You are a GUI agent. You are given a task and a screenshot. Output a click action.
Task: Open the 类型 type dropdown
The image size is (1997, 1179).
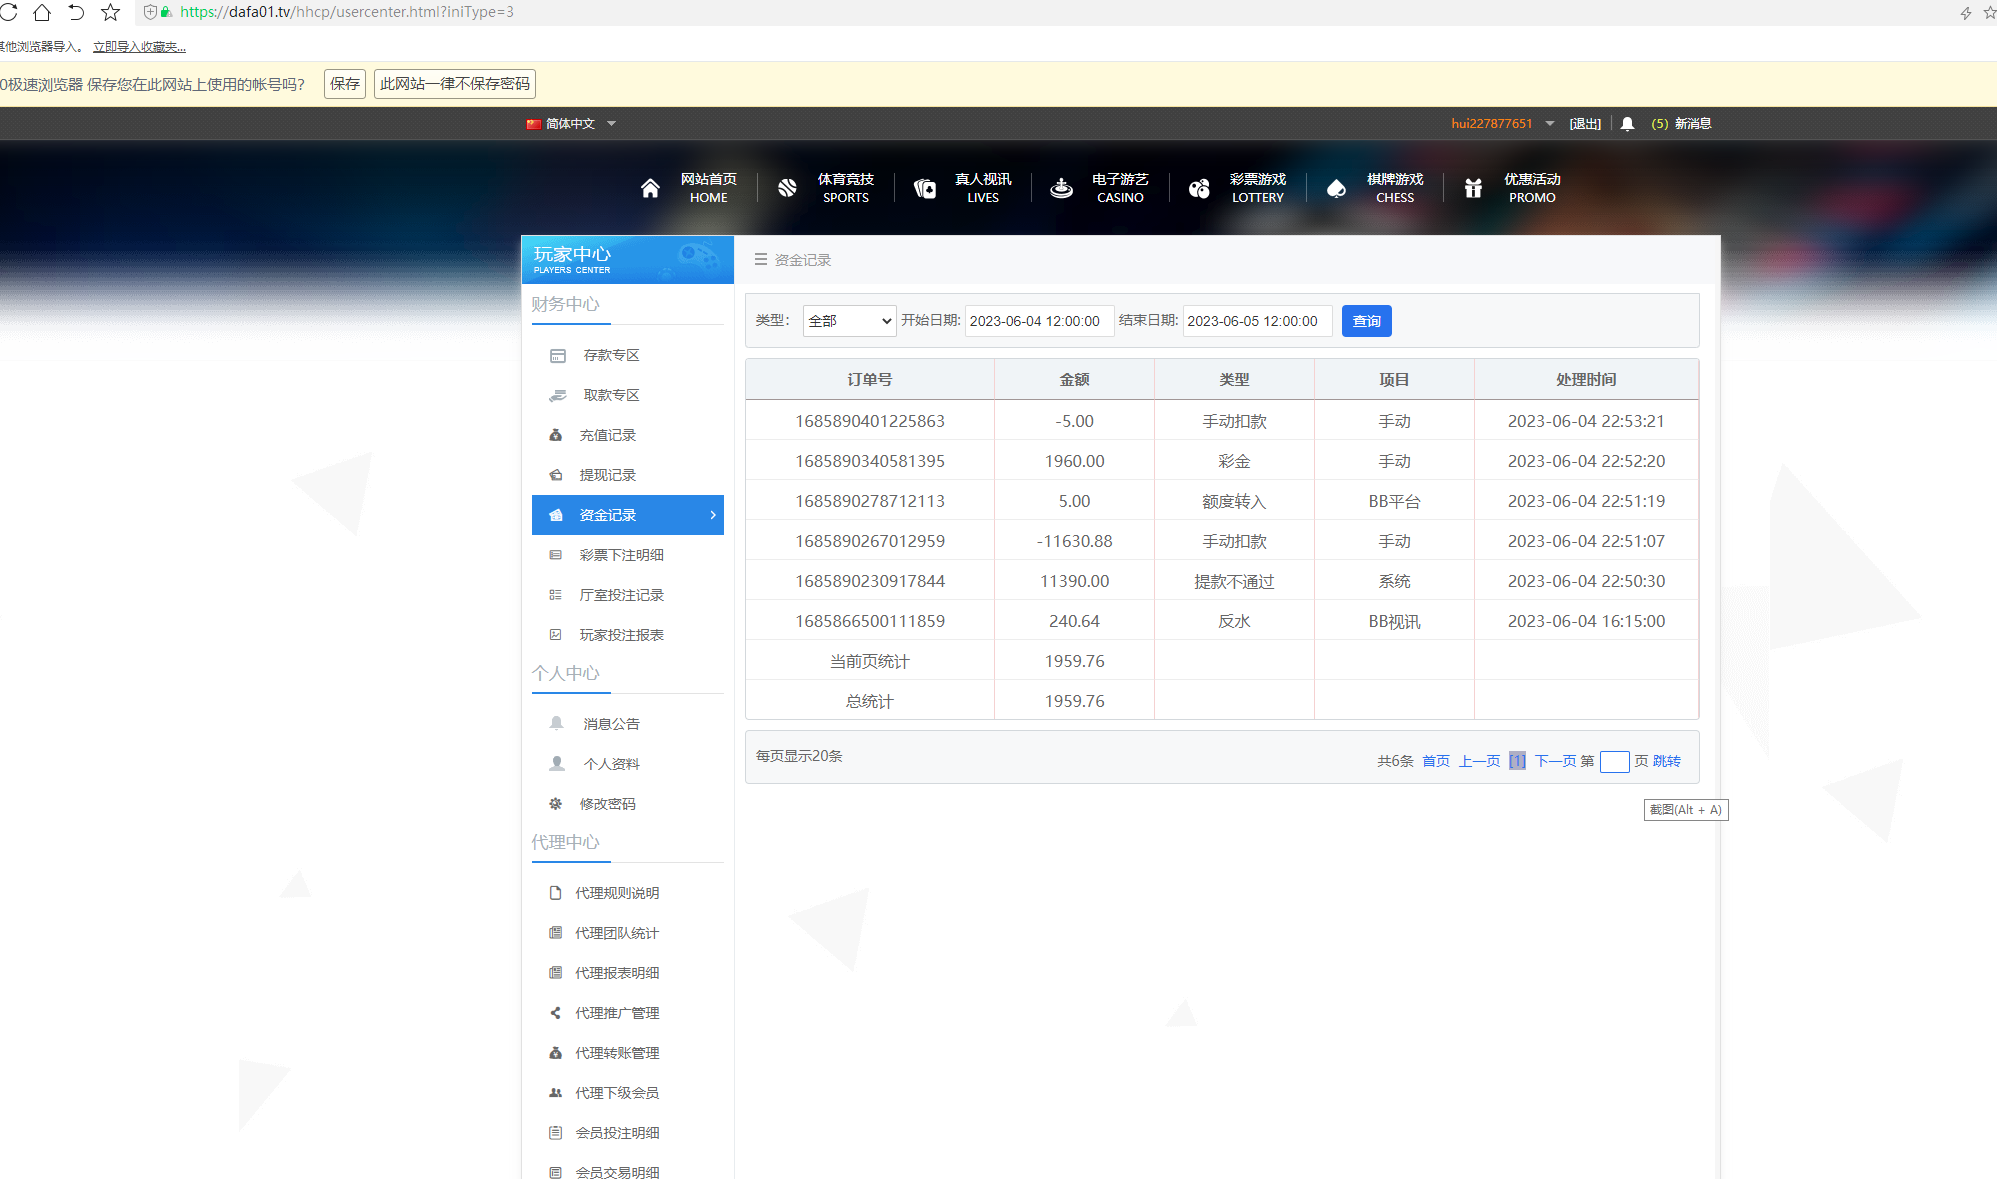tap(849, 321)
